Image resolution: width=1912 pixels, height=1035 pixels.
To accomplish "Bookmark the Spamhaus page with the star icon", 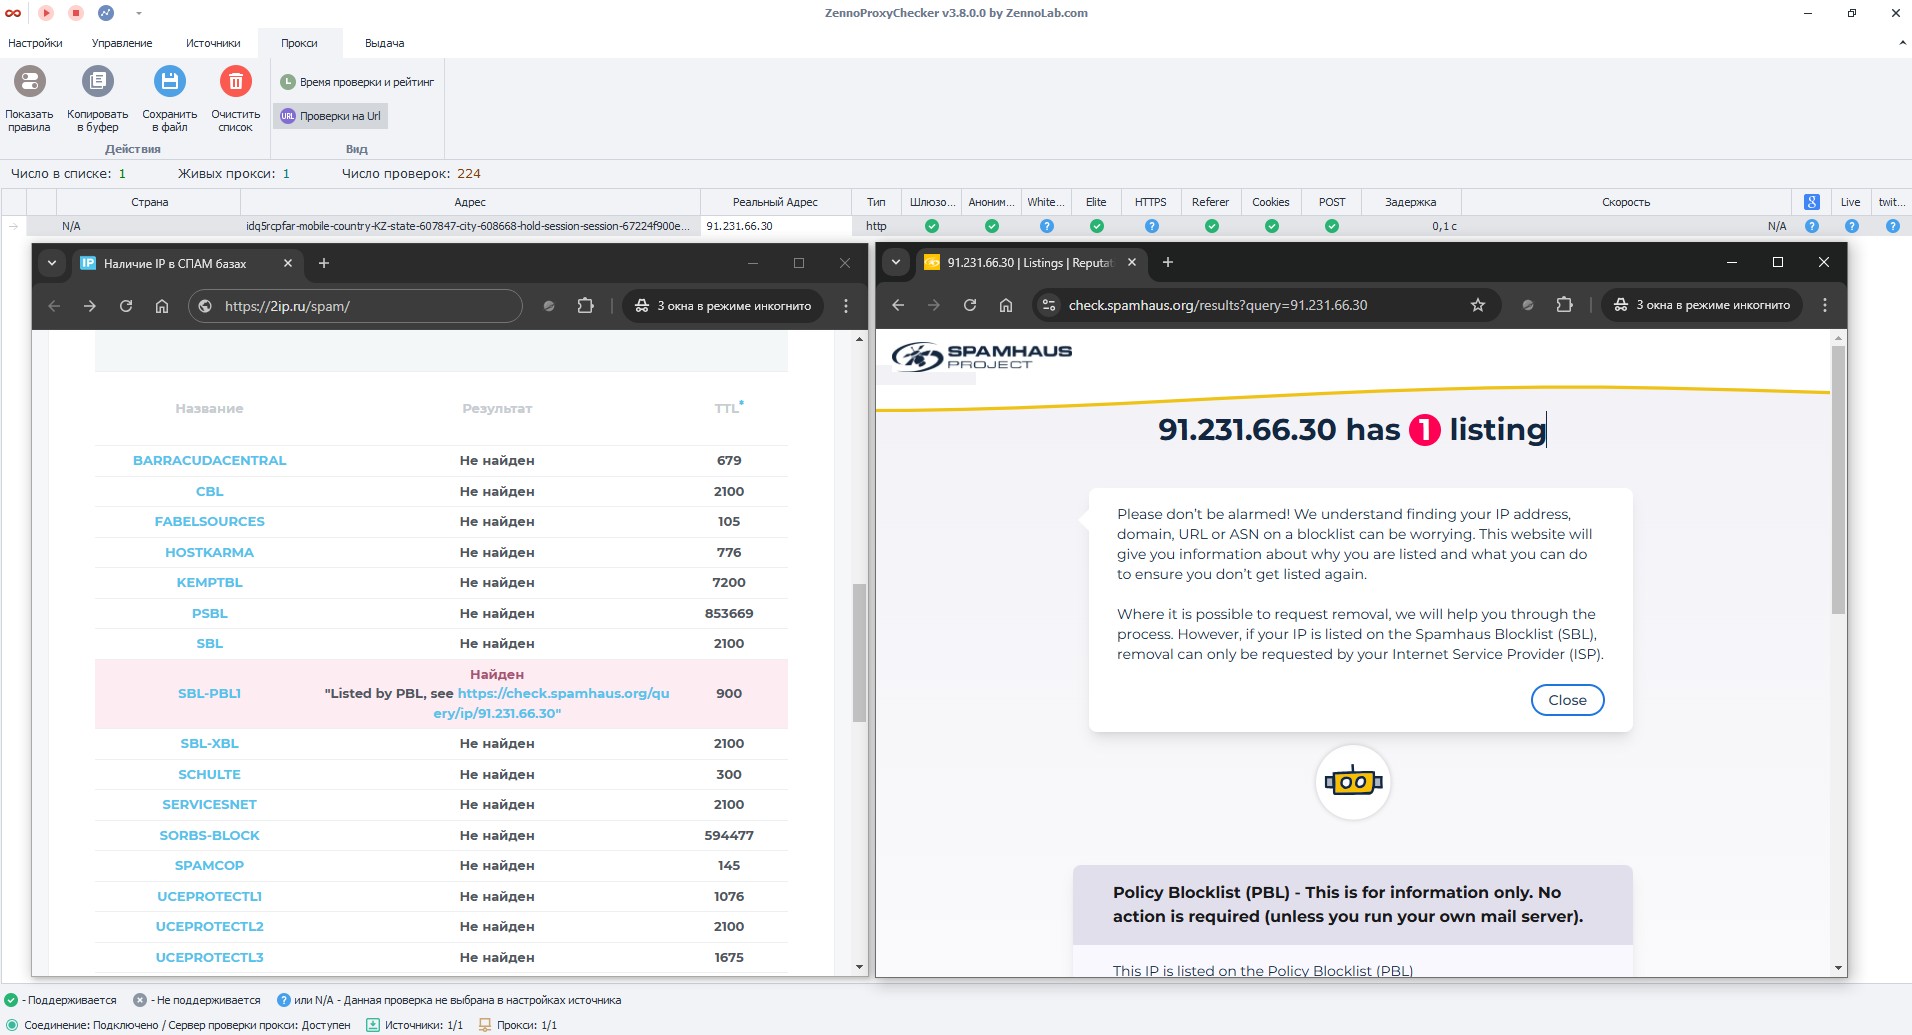I will point(1478,305).
